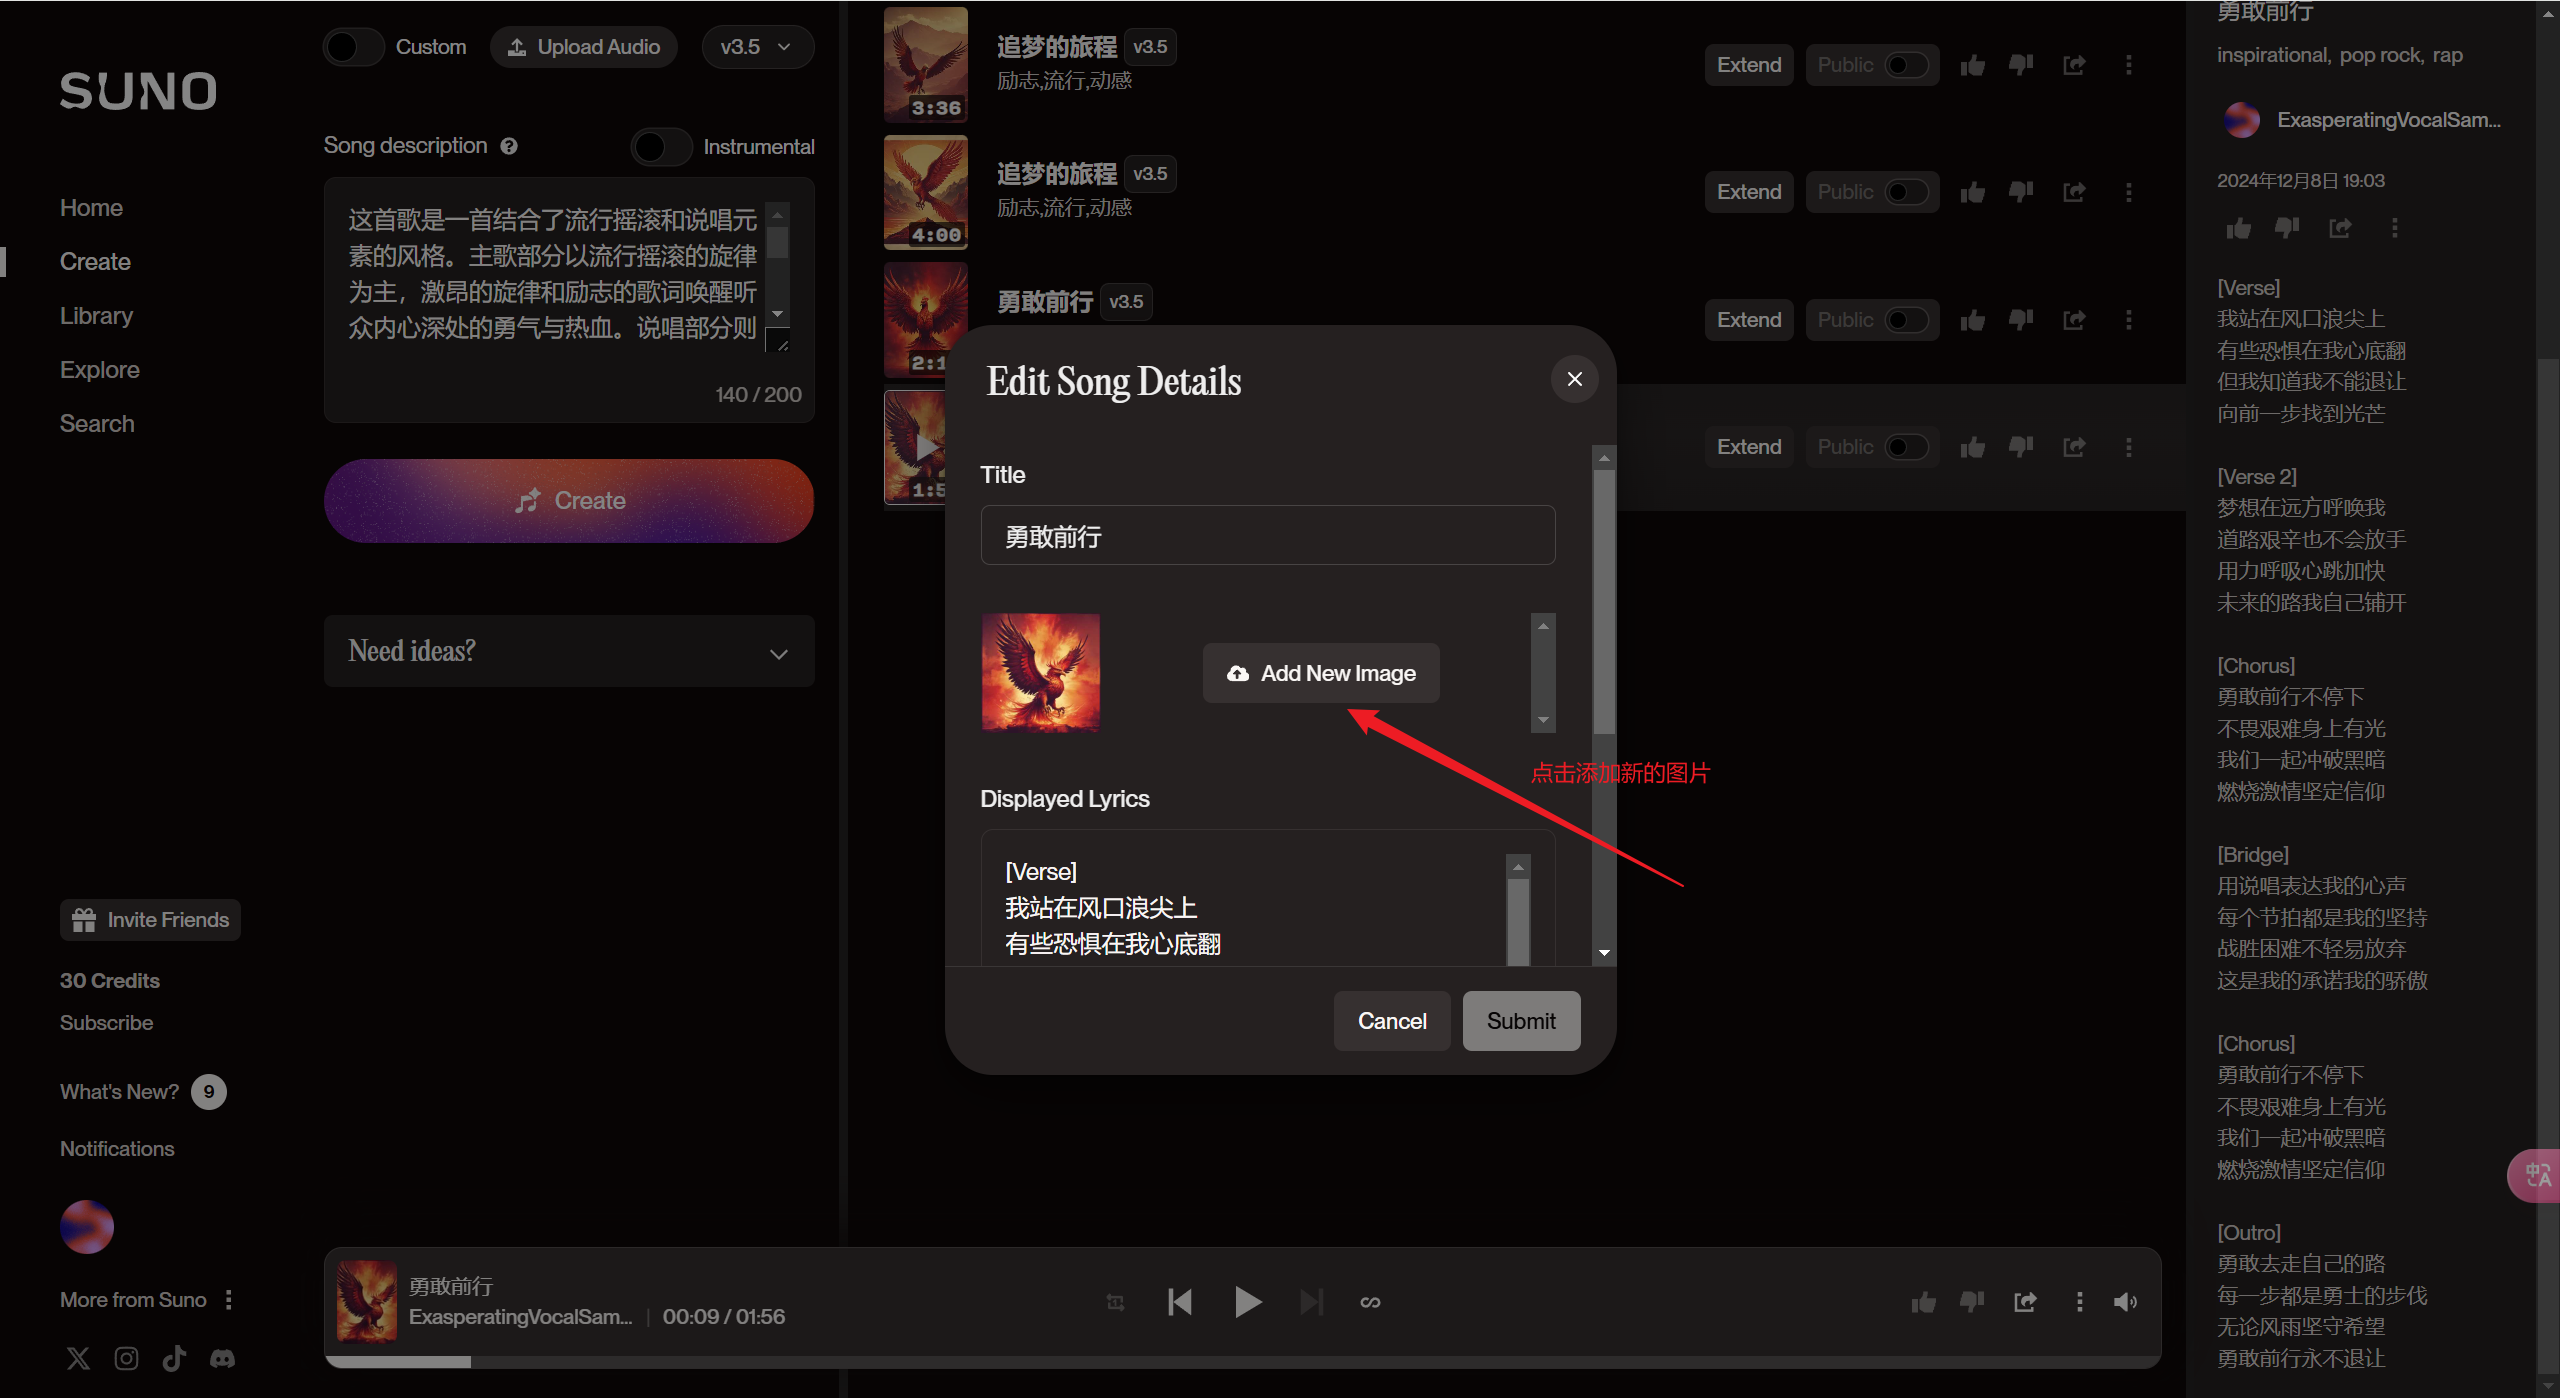
Task: Click the share icon in player bar
Action: [2025, 1302]
